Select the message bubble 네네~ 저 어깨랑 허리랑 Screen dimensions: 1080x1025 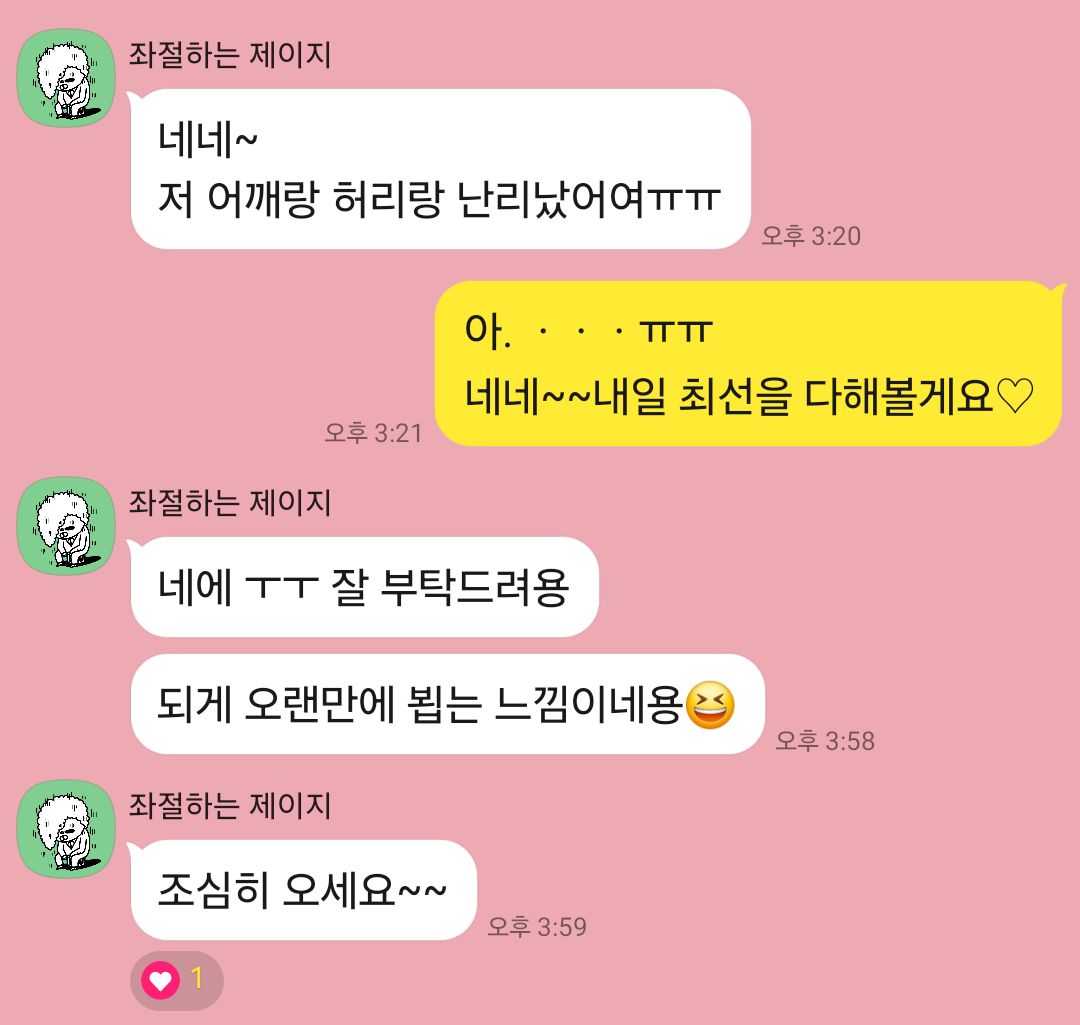(x=441, y=169)
